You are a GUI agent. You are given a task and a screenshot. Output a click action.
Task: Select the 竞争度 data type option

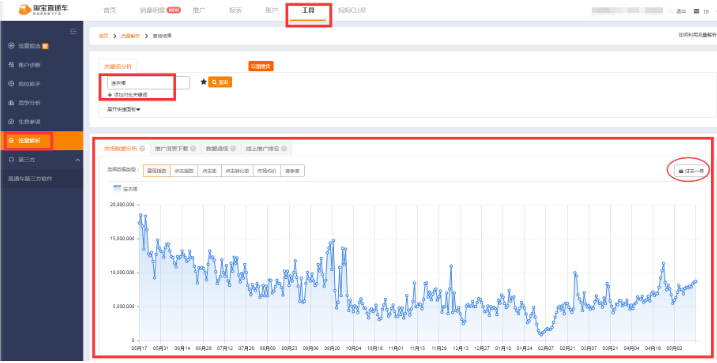(x=292, y=171)
